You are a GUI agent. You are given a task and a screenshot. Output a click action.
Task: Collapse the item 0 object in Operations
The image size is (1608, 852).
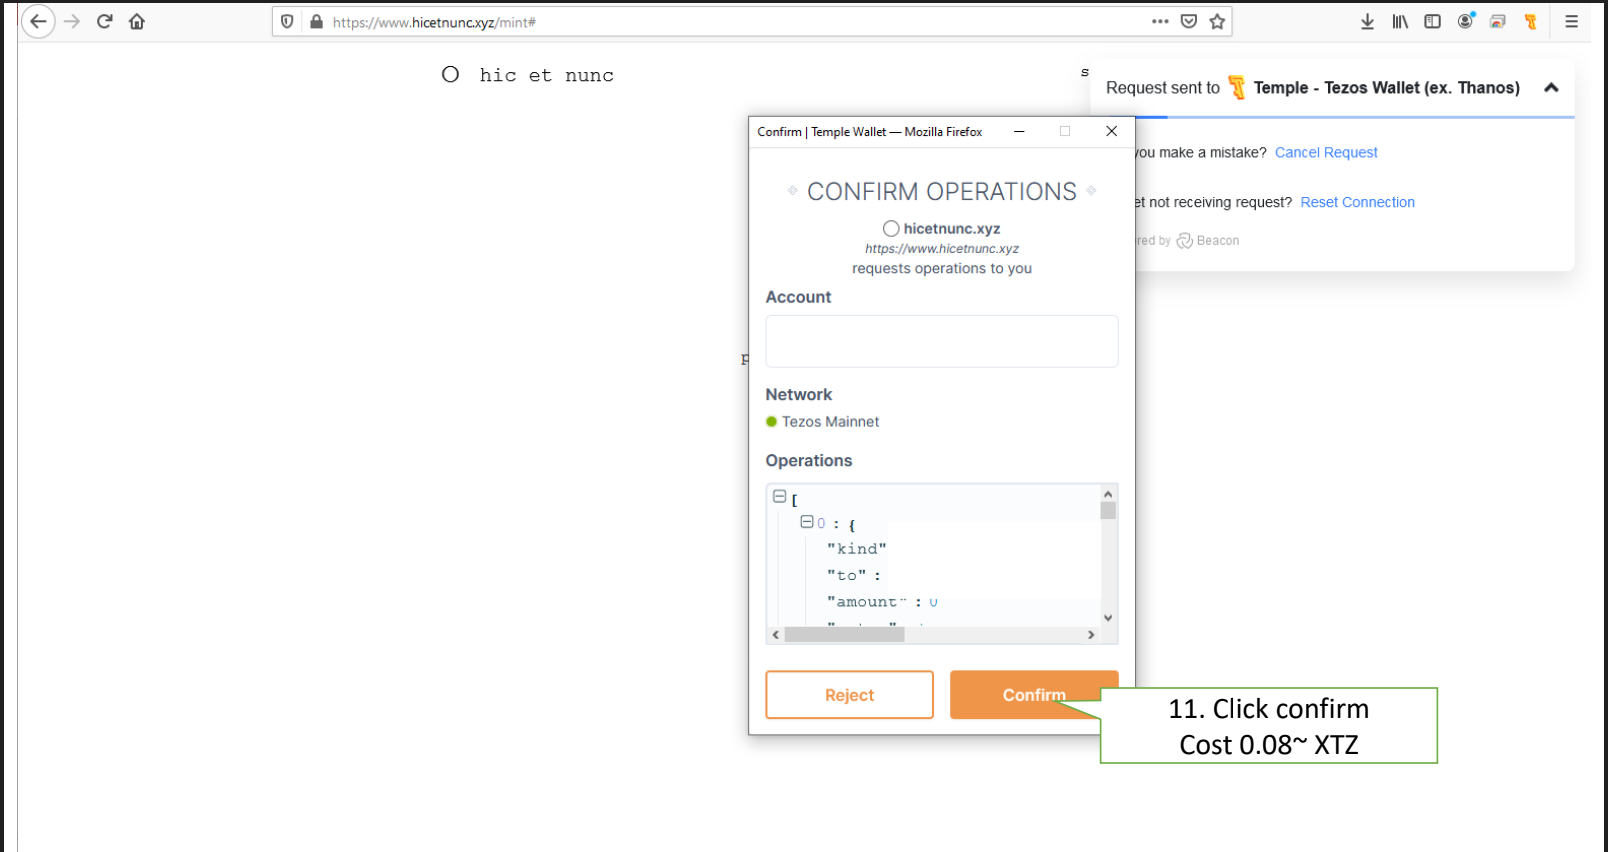806,522
